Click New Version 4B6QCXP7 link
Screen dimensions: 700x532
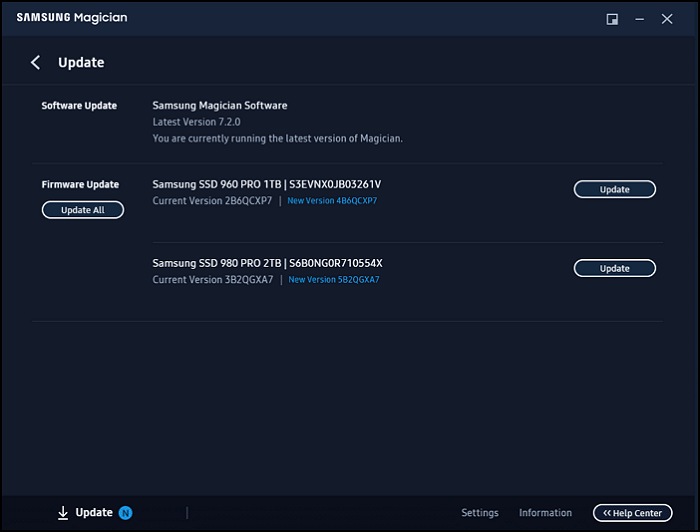332,201
